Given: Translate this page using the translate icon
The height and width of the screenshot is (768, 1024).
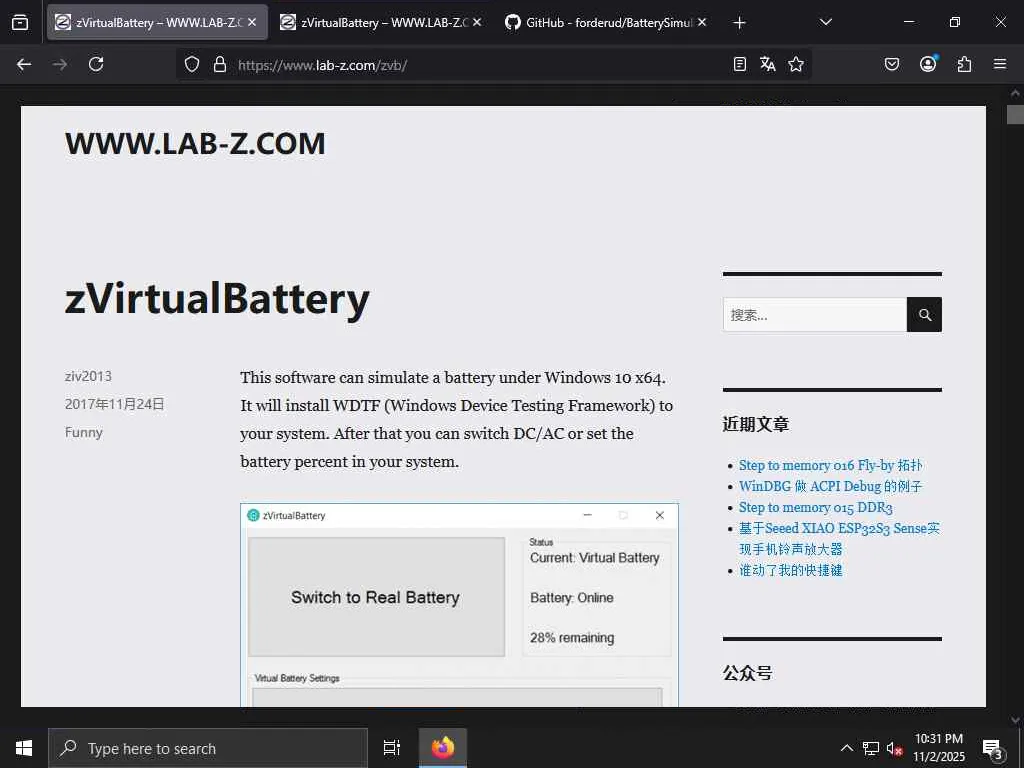Looking at the screenshot, I should (767, 64).
